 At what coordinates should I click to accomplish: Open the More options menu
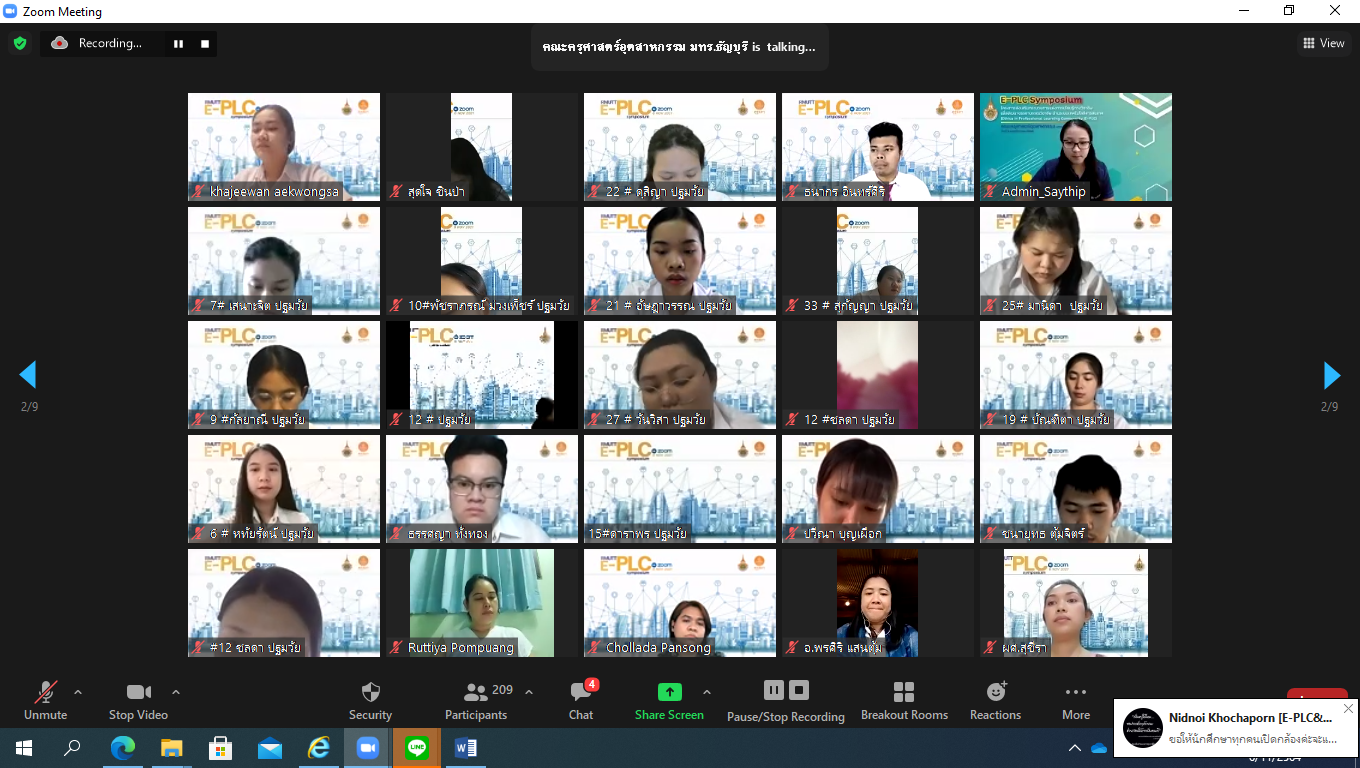pyautogui.click(x=1076, y=701)
